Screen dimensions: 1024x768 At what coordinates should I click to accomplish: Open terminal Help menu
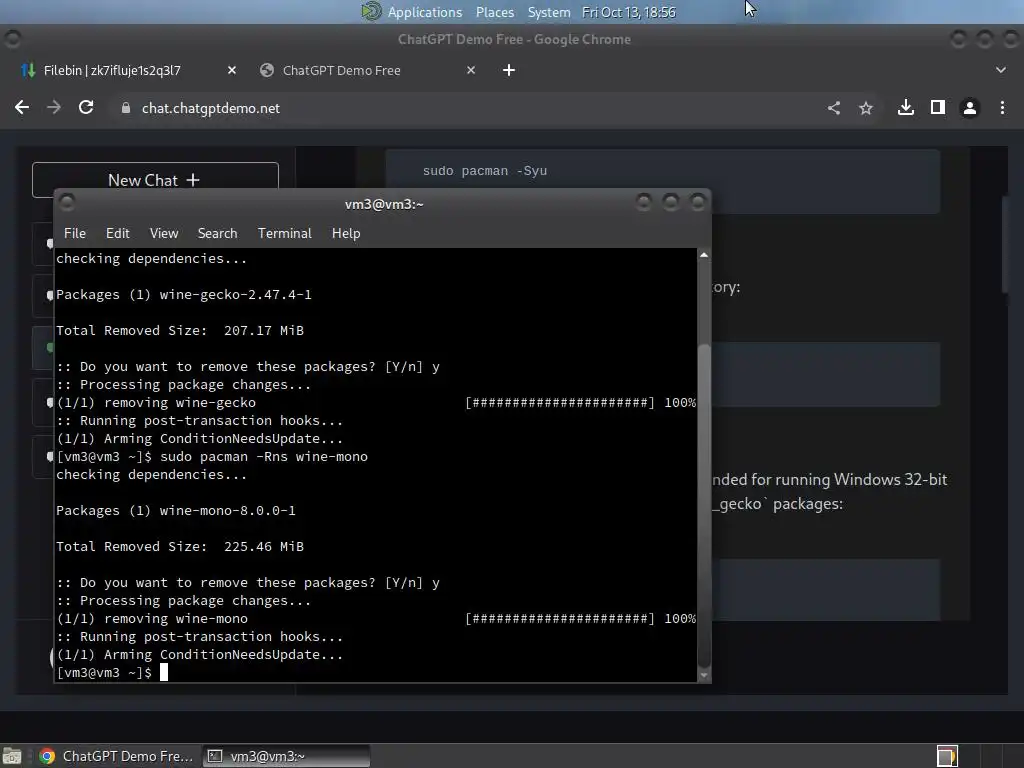coord(346,233)
